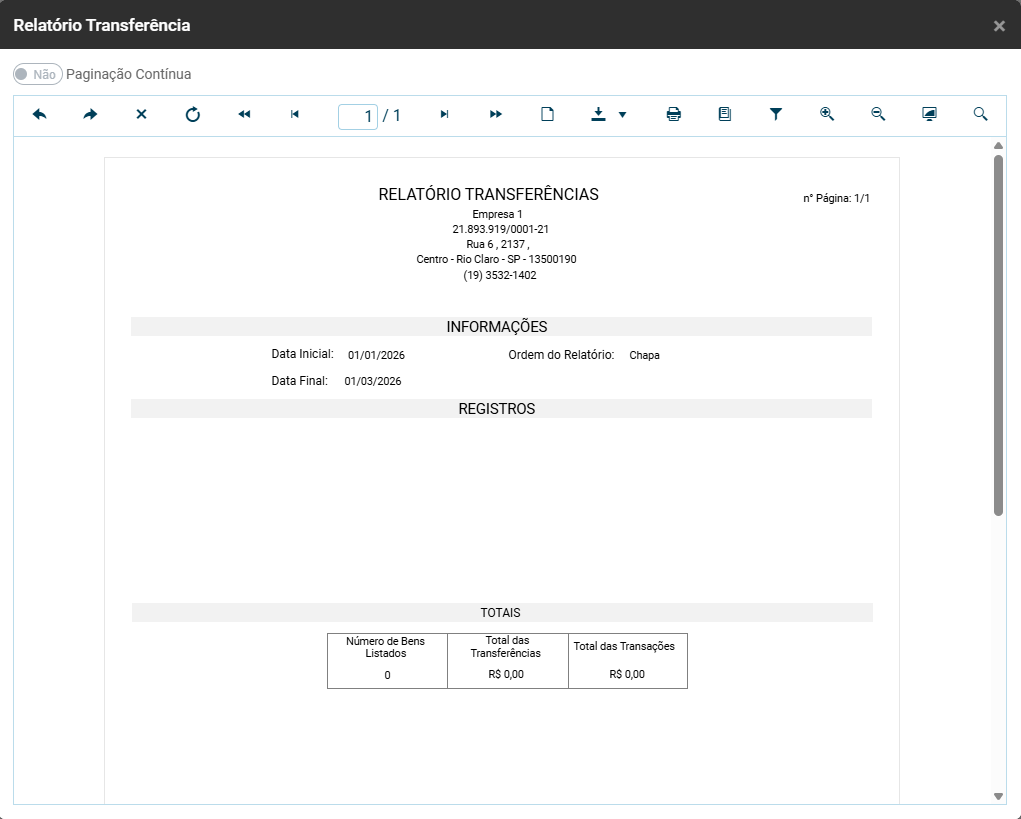The width and height of the screenshot is (1021, 819).
Task: Click the nº Página: 1/1 label
Action: click(x=836, y=198)
